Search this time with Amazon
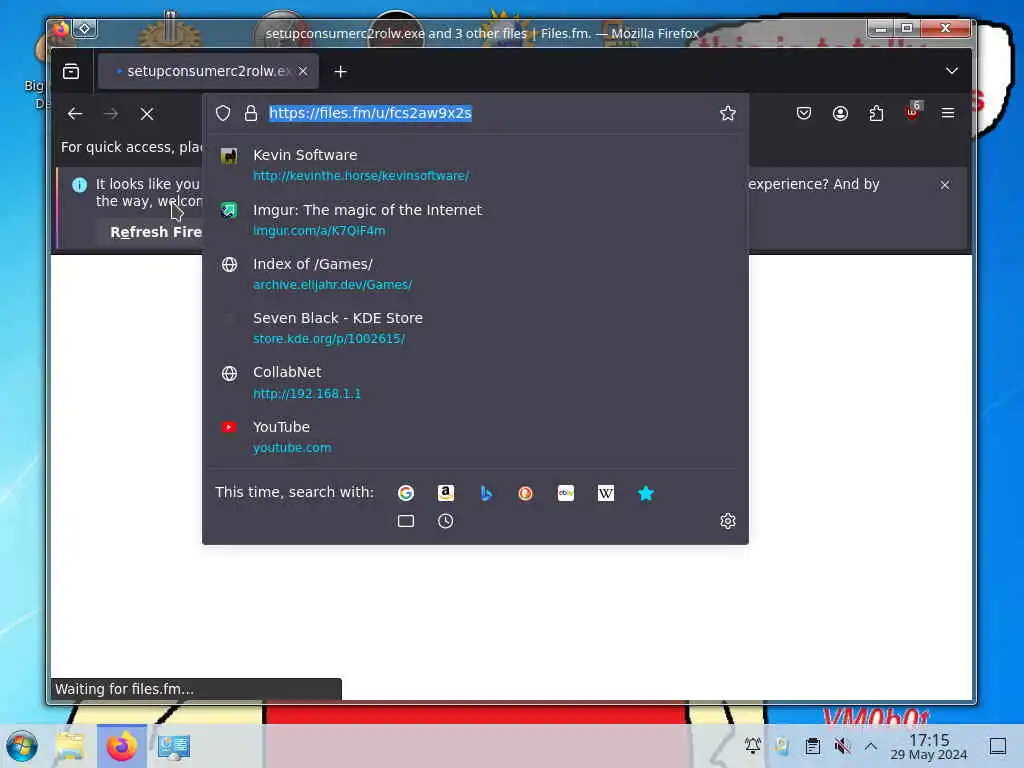This screenshot has width=1024, height=768. [x=445, y=493]
